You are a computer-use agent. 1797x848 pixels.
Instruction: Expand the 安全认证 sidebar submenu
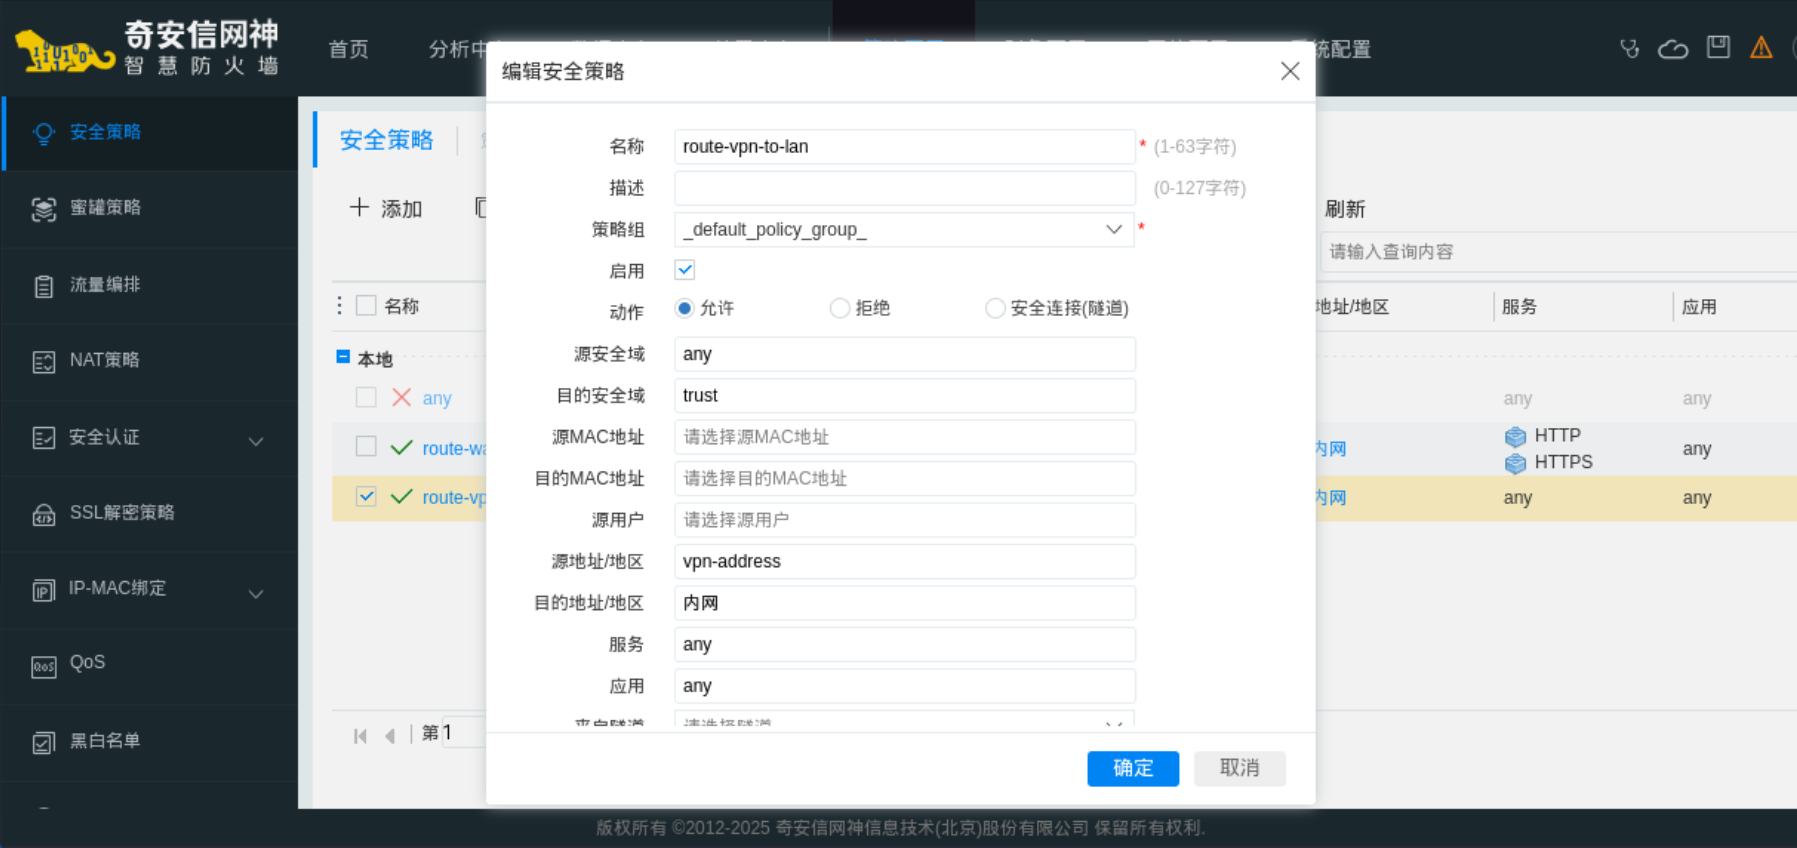click(x=256, y=440)
